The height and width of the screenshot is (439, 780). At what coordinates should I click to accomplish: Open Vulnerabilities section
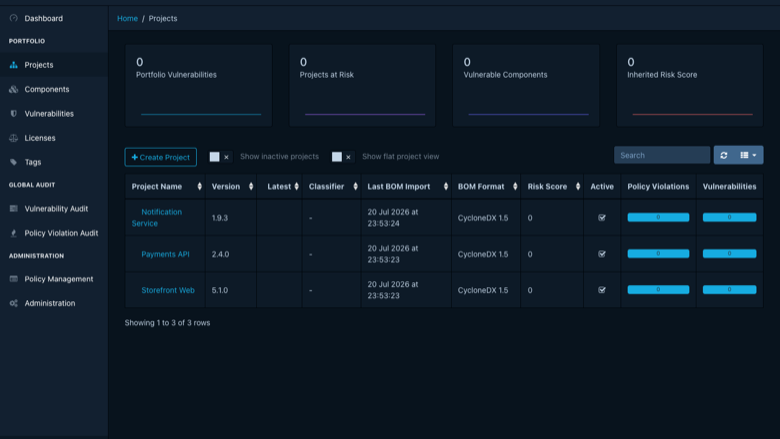(x=49, y=113)
